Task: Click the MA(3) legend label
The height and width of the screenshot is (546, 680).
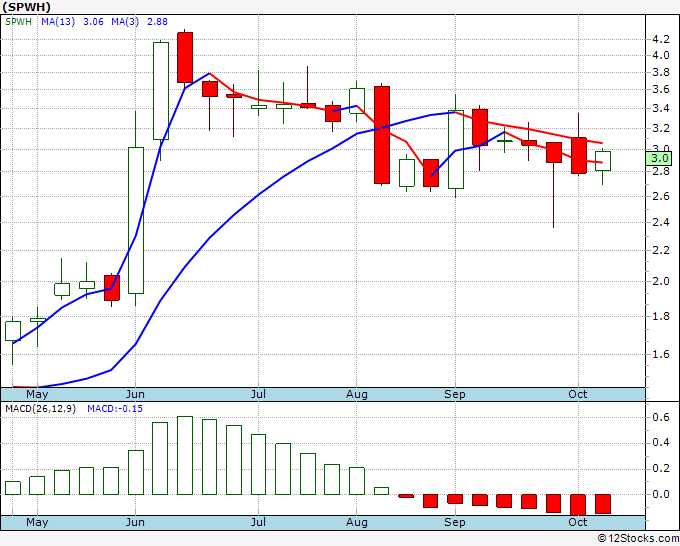Action: pyautogui.click(x=125, y=22)
